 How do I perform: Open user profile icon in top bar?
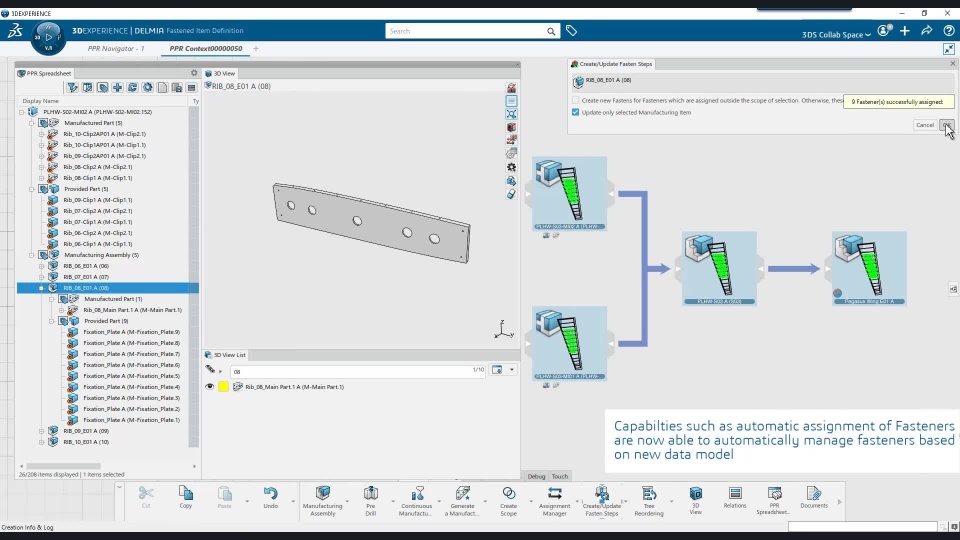884,31
